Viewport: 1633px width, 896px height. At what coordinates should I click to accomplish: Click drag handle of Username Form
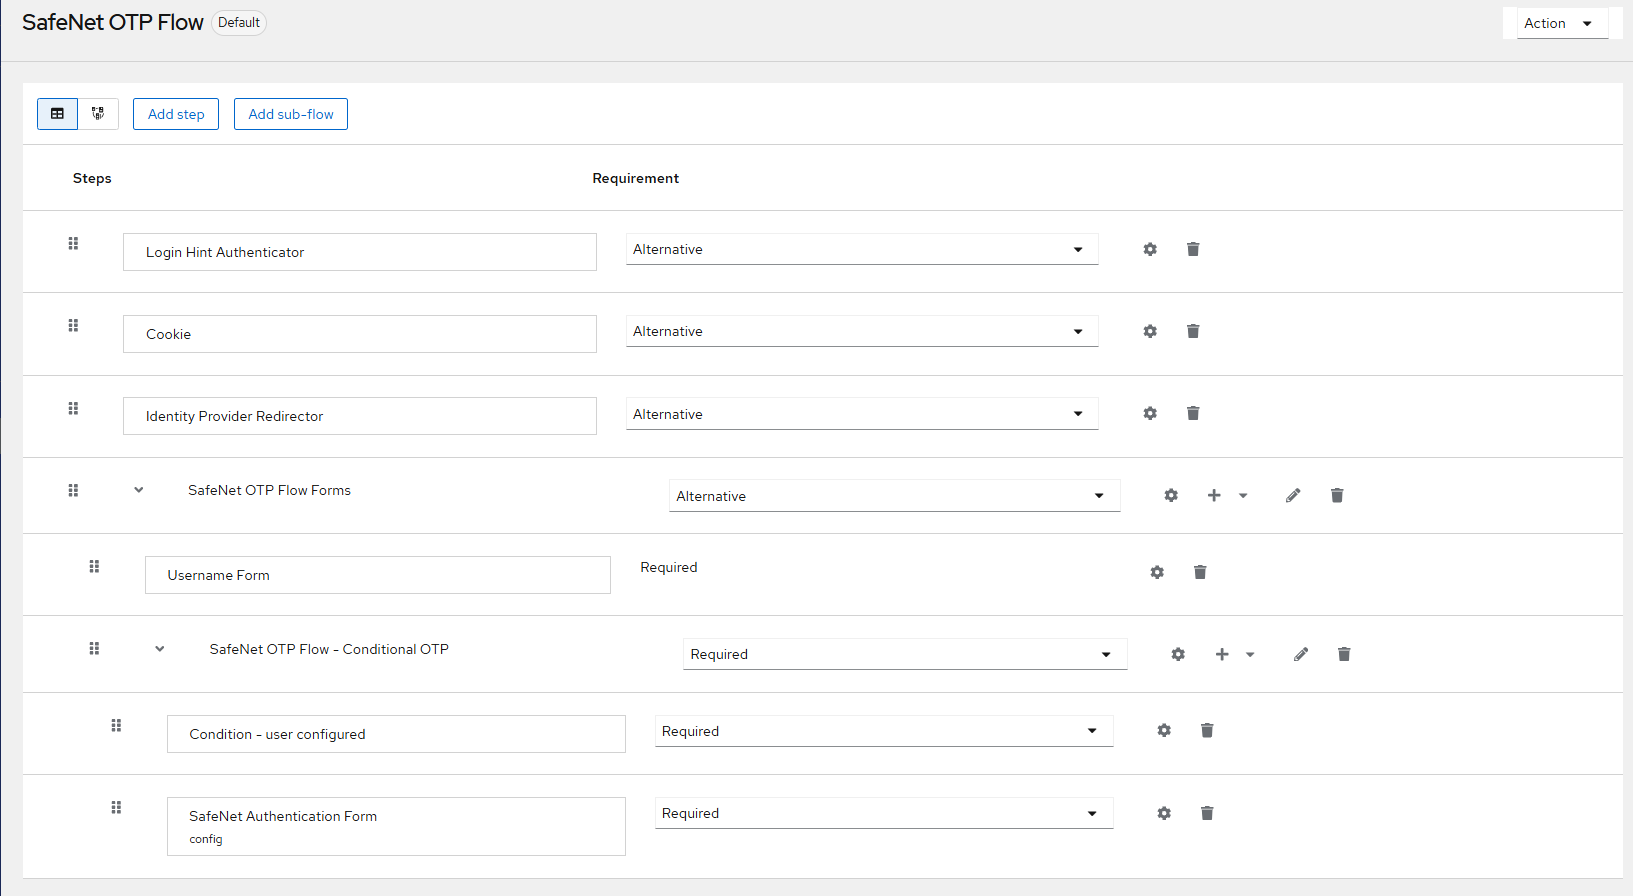[x=94, y=566]
